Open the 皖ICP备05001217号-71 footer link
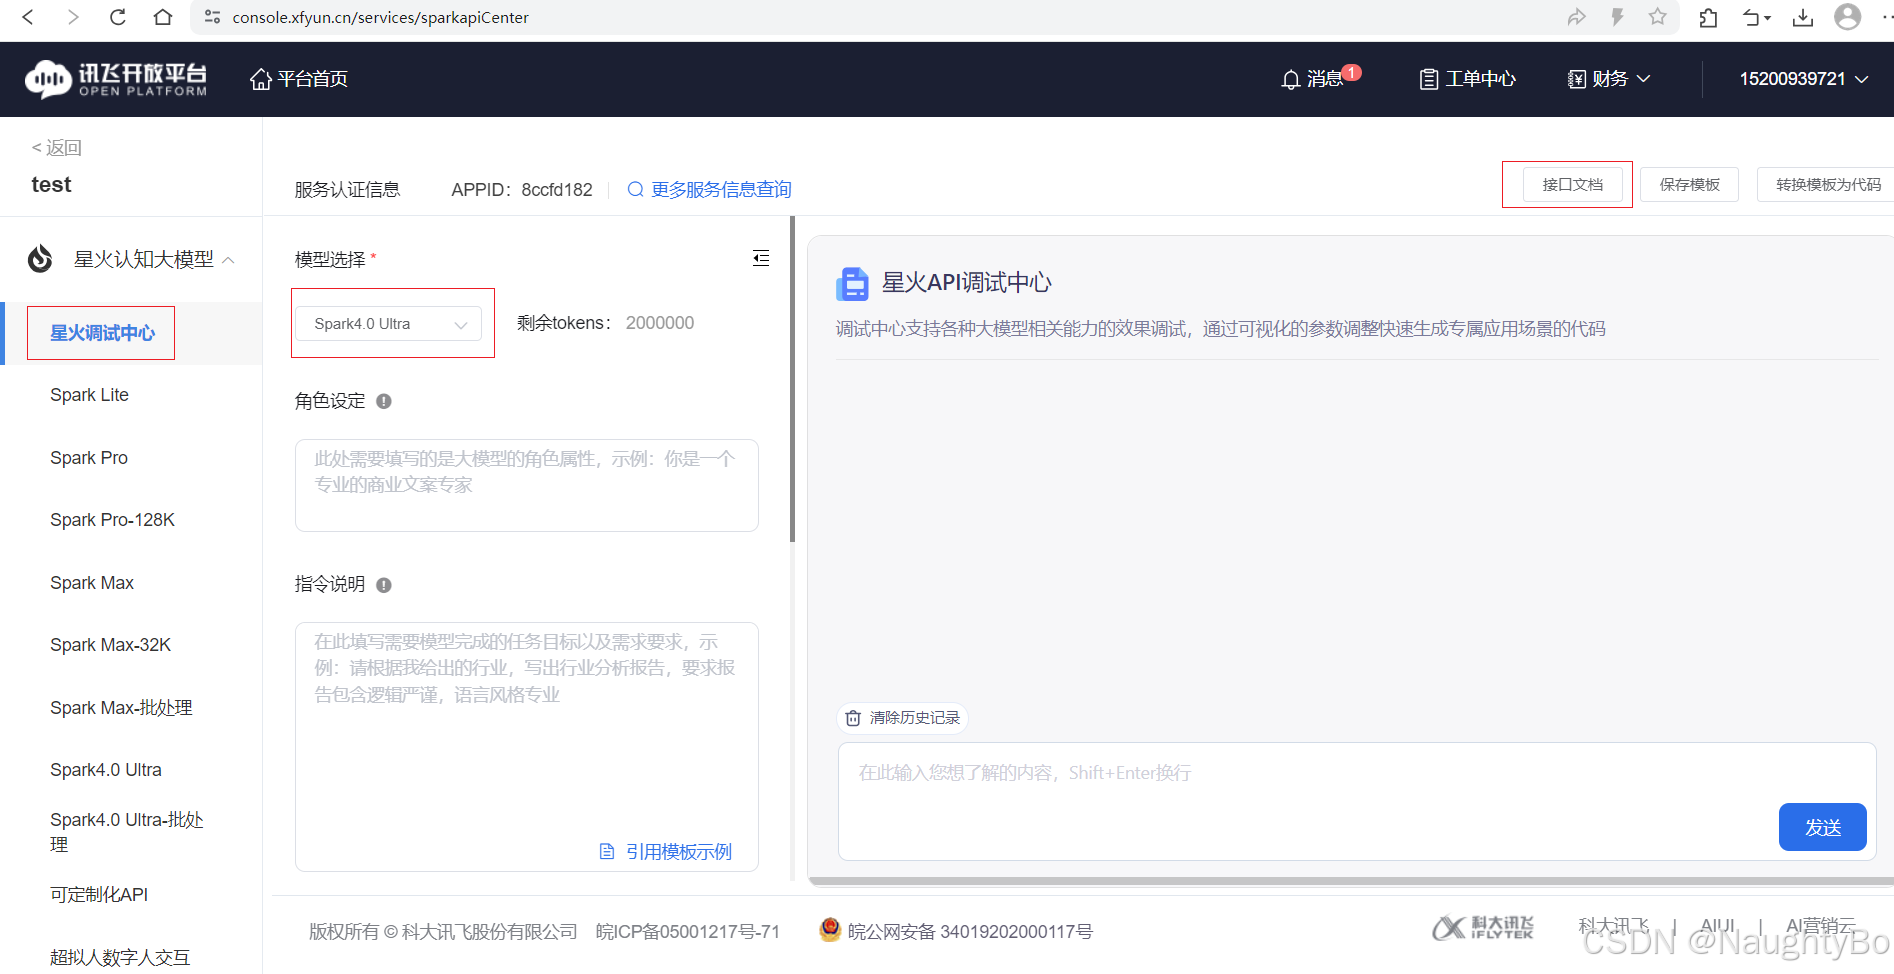 [687, 931]
